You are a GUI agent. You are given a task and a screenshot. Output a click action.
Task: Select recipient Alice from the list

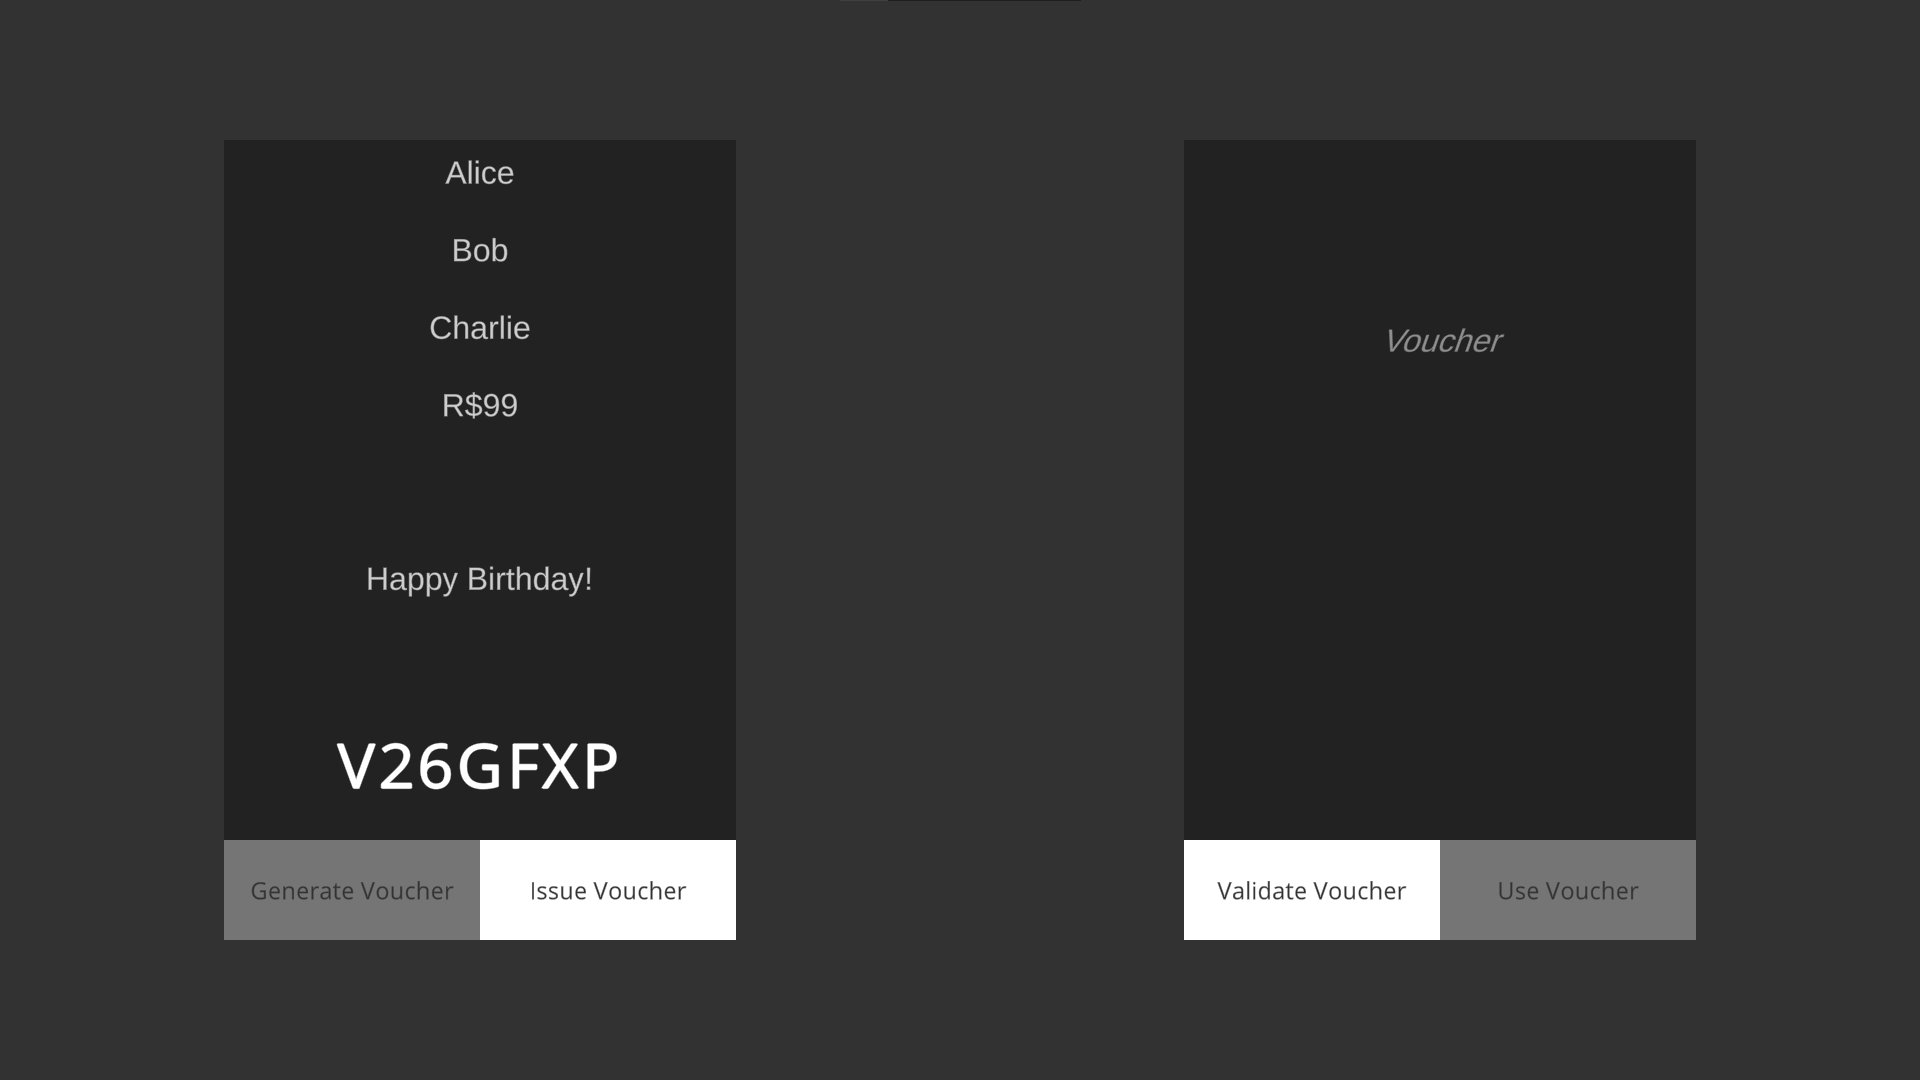coord(480,173)
